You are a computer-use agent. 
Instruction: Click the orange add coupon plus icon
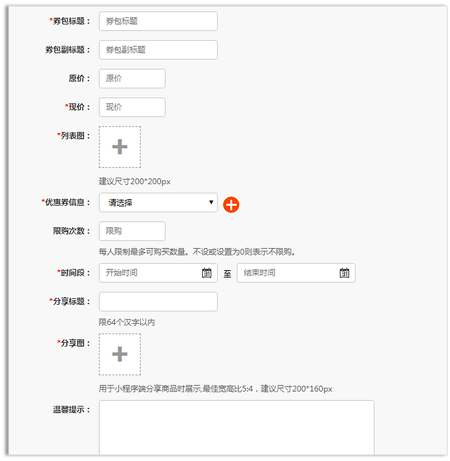[x=231, y=204]
